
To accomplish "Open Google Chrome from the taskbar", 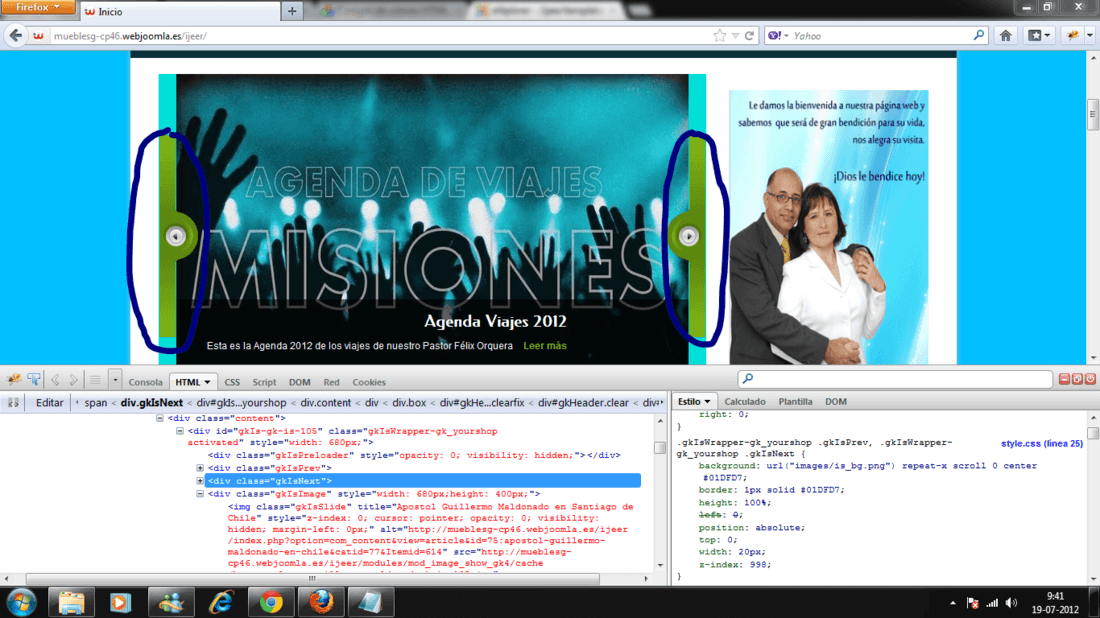I will [271, 603].
